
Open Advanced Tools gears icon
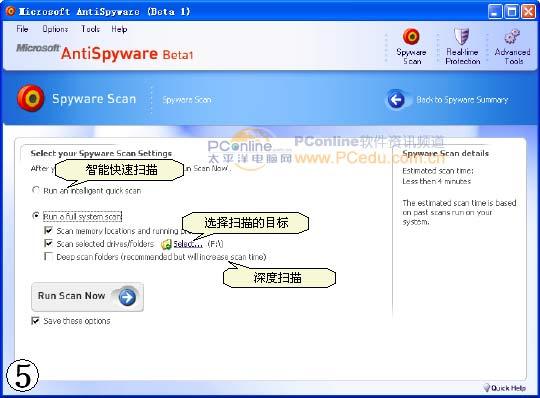(x=512, y=37)
